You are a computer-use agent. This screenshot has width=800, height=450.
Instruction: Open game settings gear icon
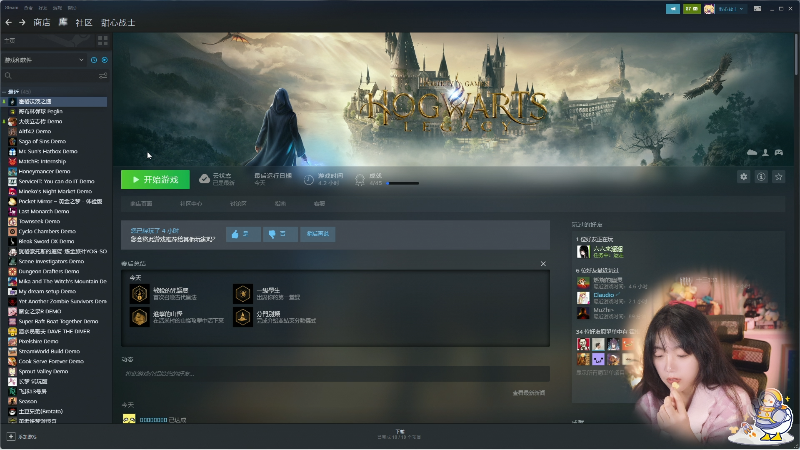[x=743, y=177]
